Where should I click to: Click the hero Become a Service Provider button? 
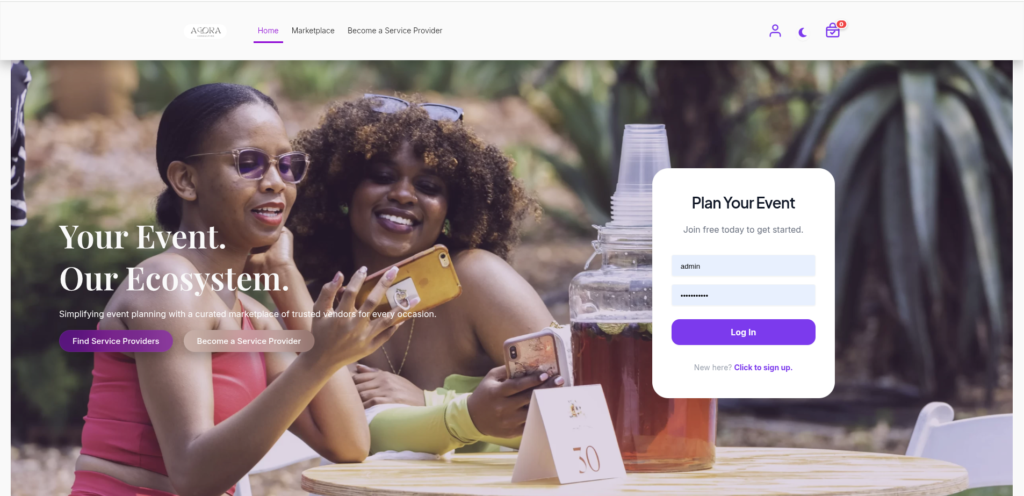[249, 341]
